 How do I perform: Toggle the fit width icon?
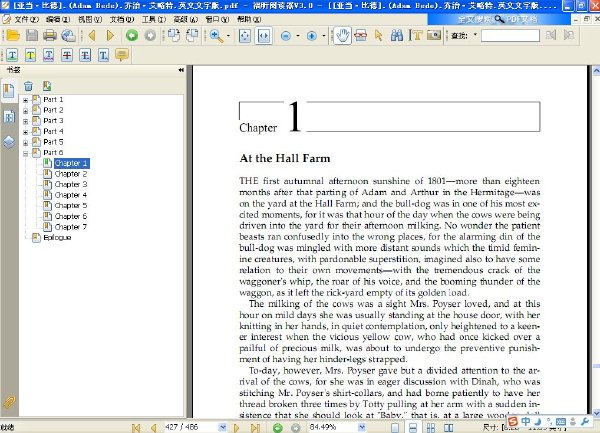(x=264, y=36)
